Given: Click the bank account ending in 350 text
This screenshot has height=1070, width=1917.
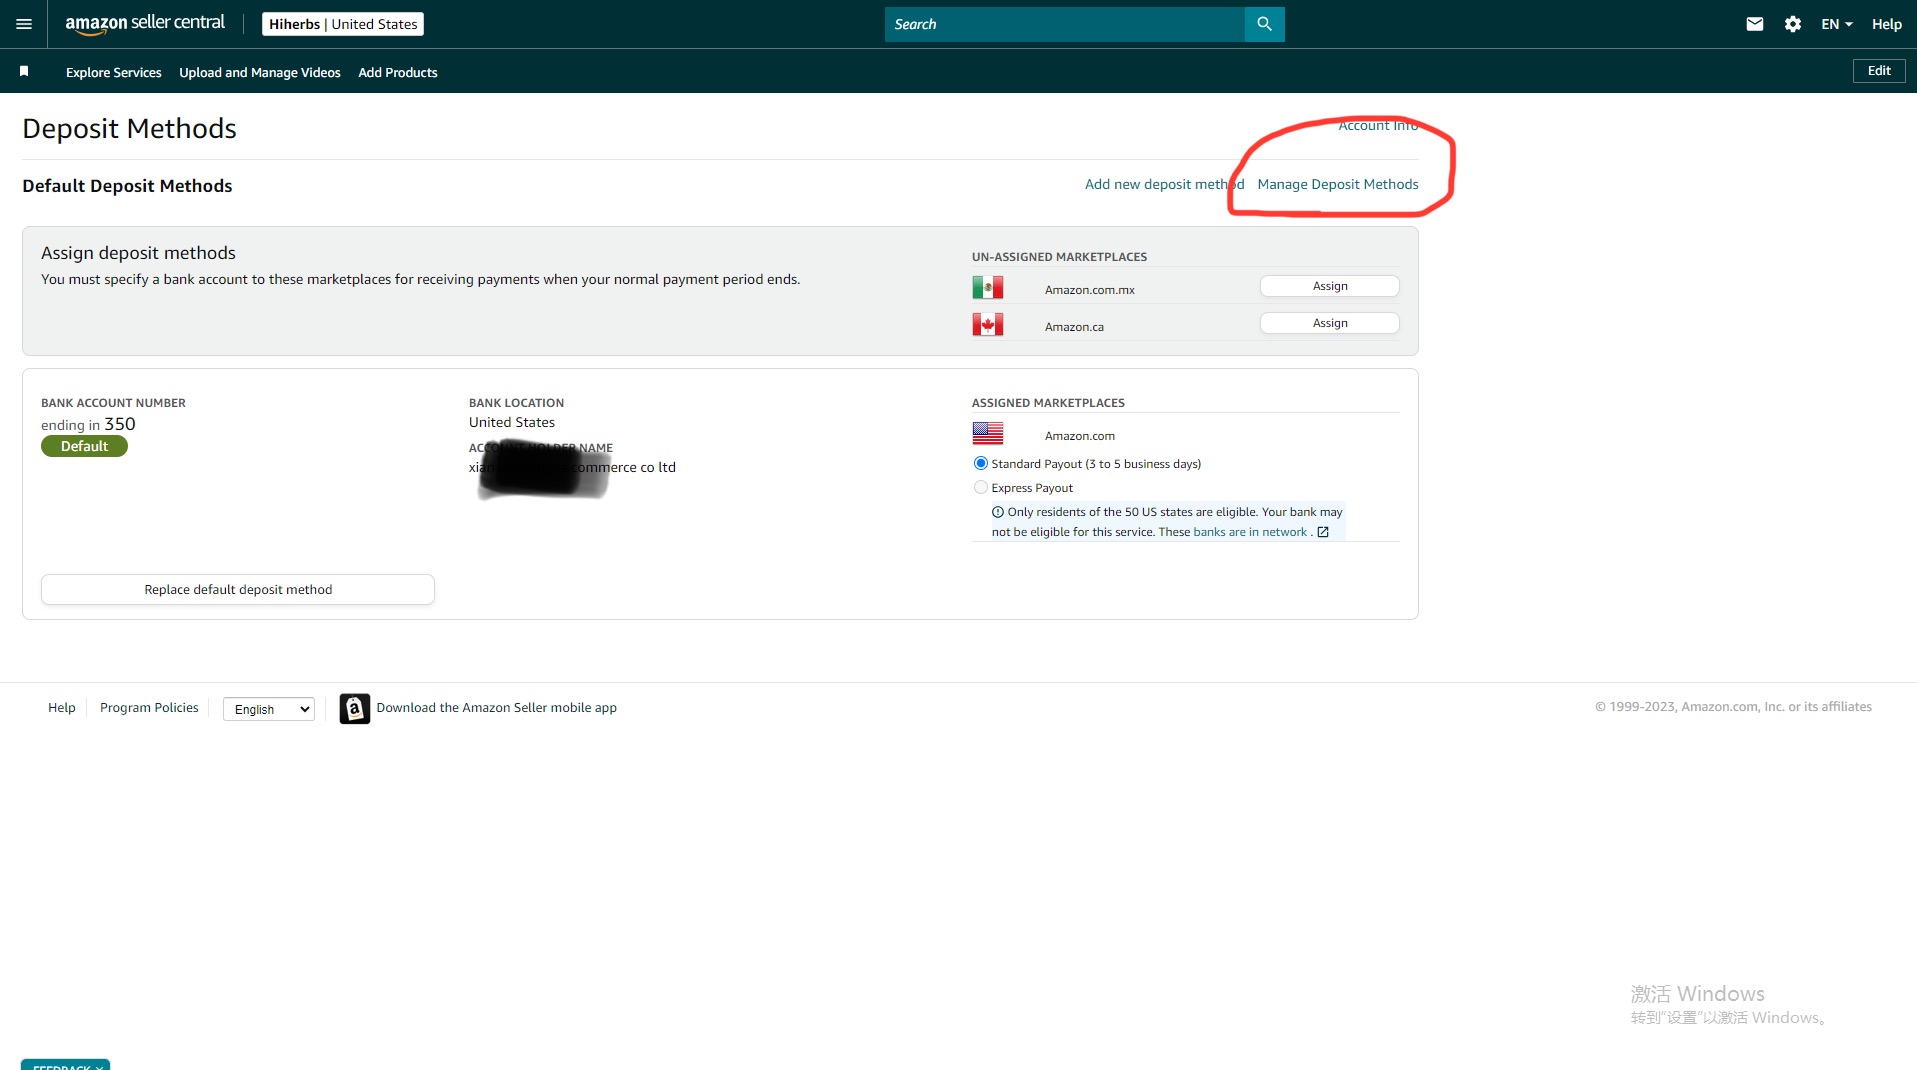Looking at the screenshot, I should click(88, 424).
